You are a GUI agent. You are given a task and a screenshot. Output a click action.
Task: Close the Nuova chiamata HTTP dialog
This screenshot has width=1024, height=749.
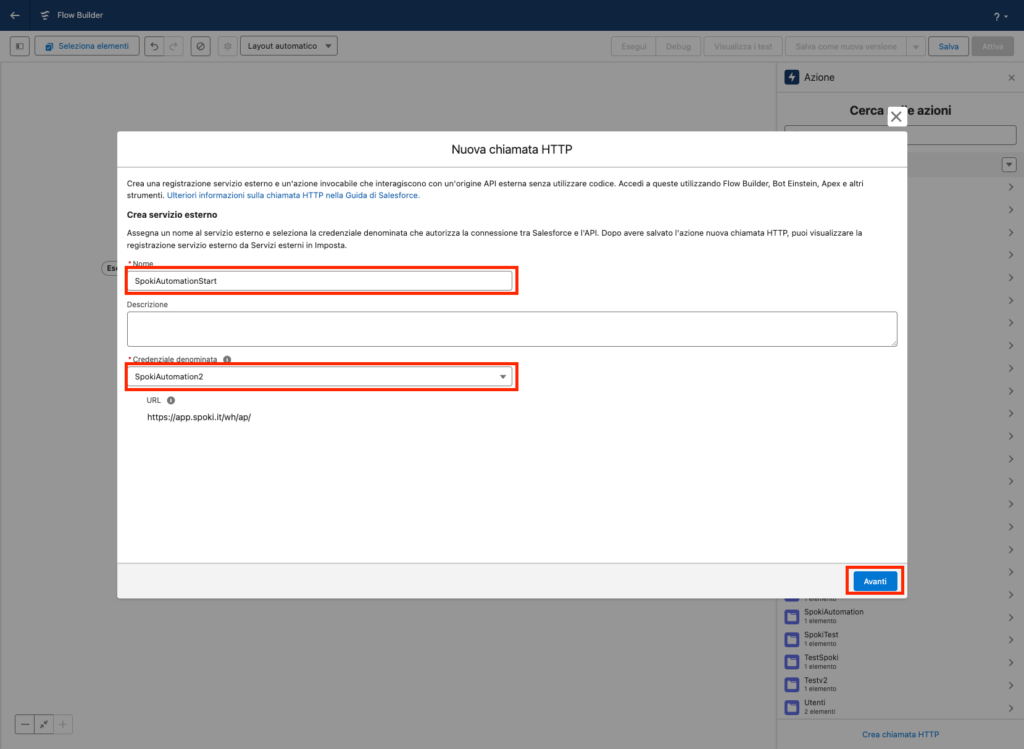pos(896,117)
